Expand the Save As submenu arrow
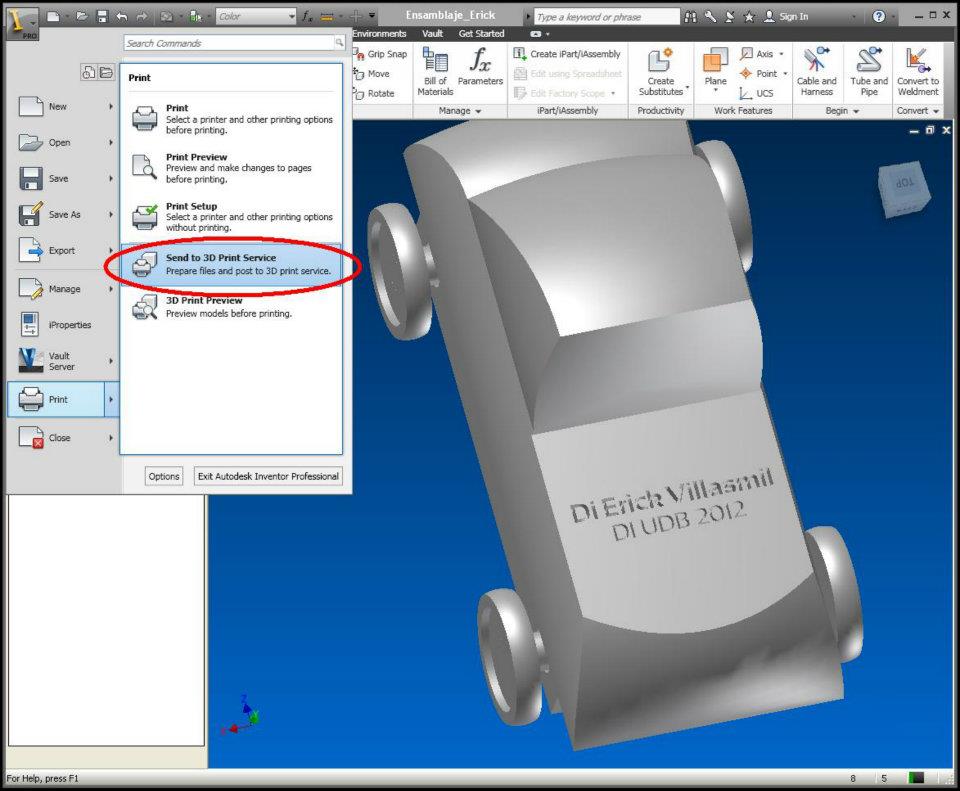Image resolution: width=960 pixels, height=791 pixels. [x=111, y=214]
